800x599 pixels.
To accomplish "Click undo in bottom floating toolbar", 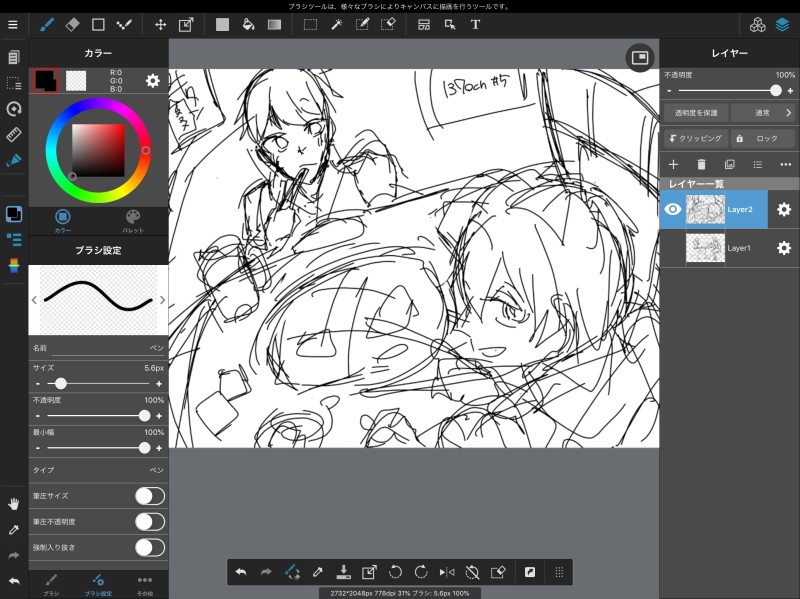I will click(x=241, y=572).
